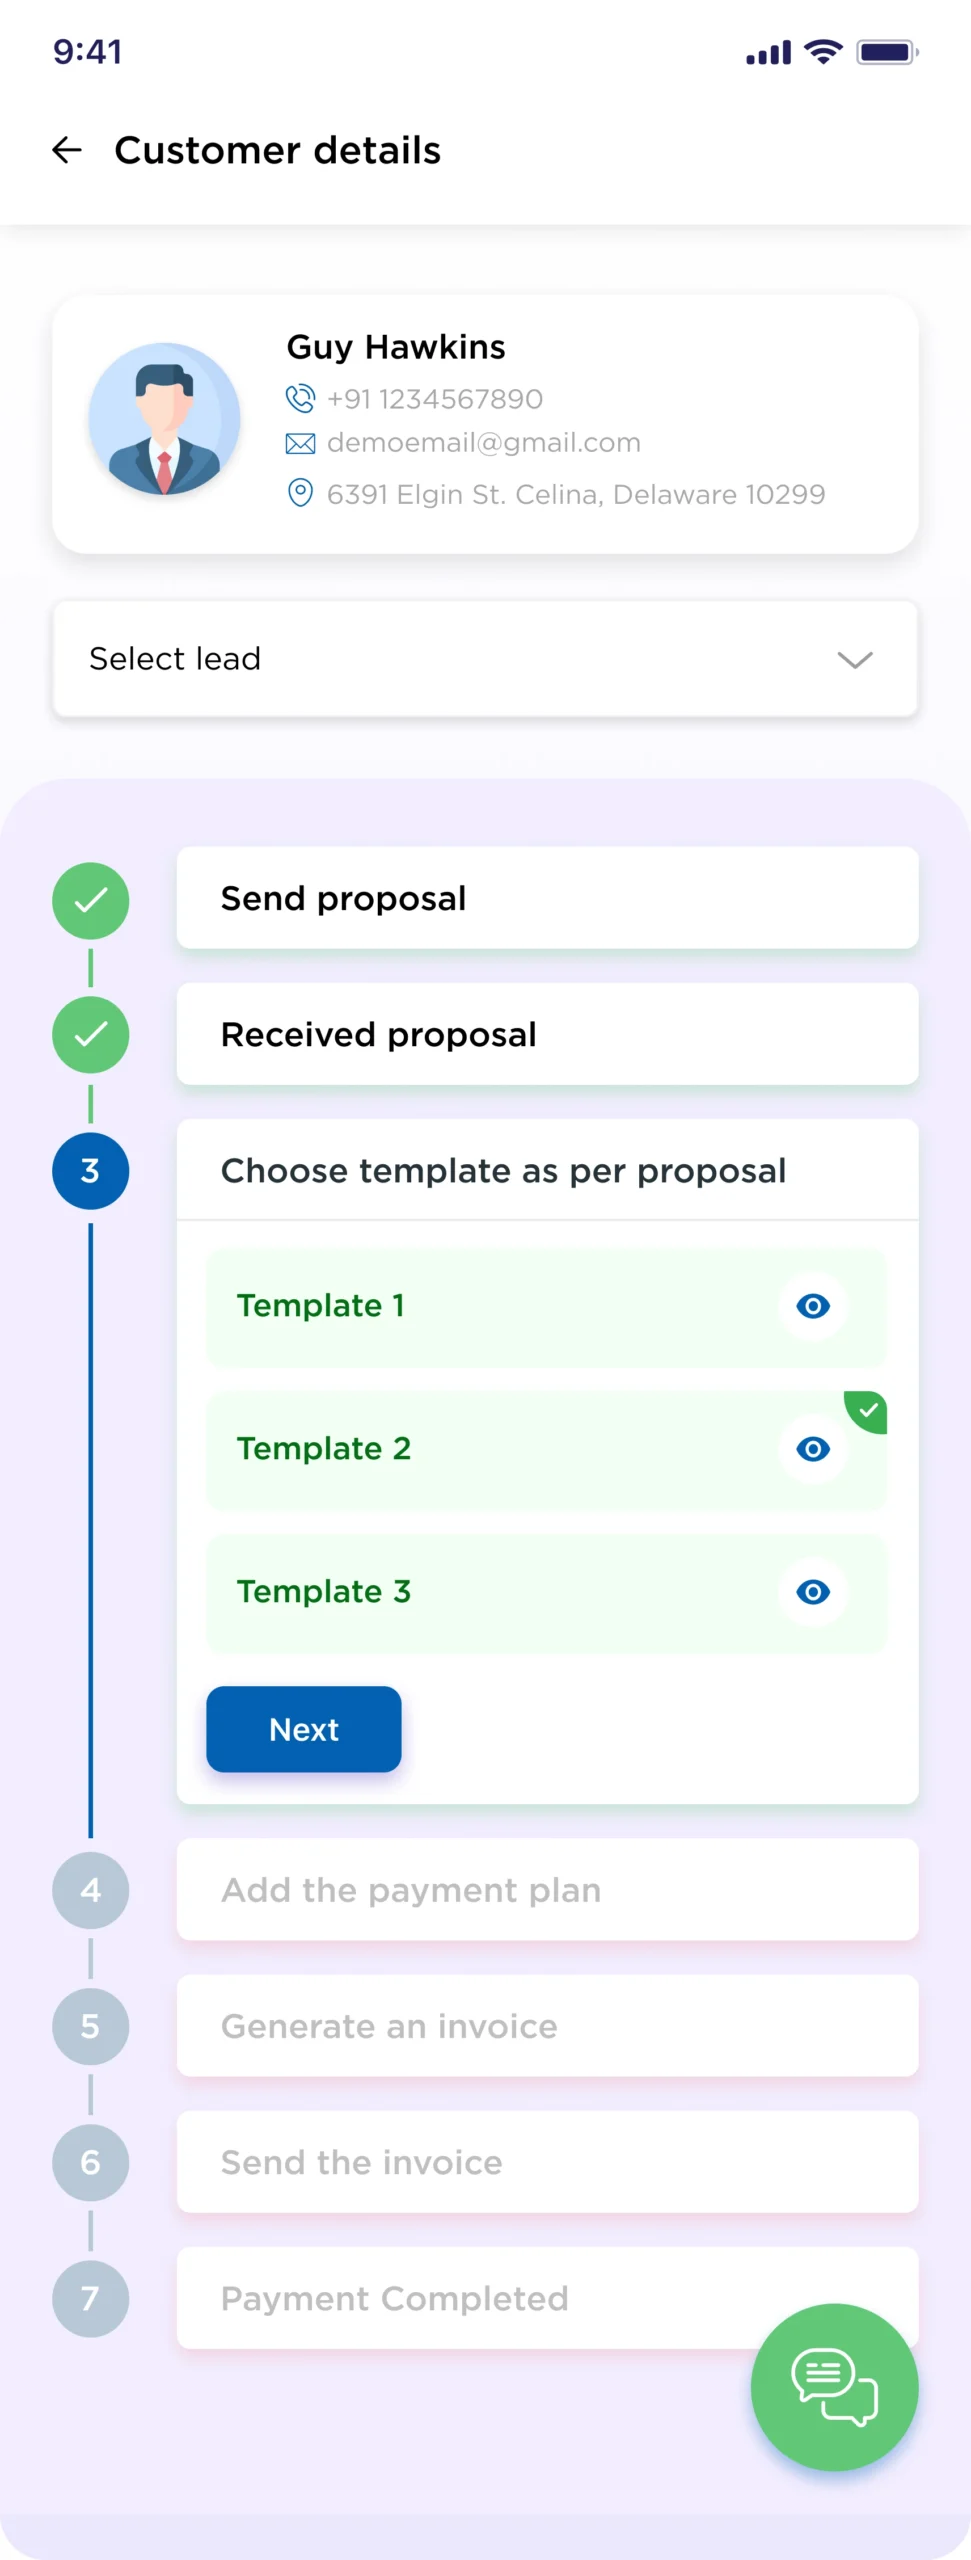Click the Next button
The height and width of the screenshot is (2560, 971).
[304, 1729]
